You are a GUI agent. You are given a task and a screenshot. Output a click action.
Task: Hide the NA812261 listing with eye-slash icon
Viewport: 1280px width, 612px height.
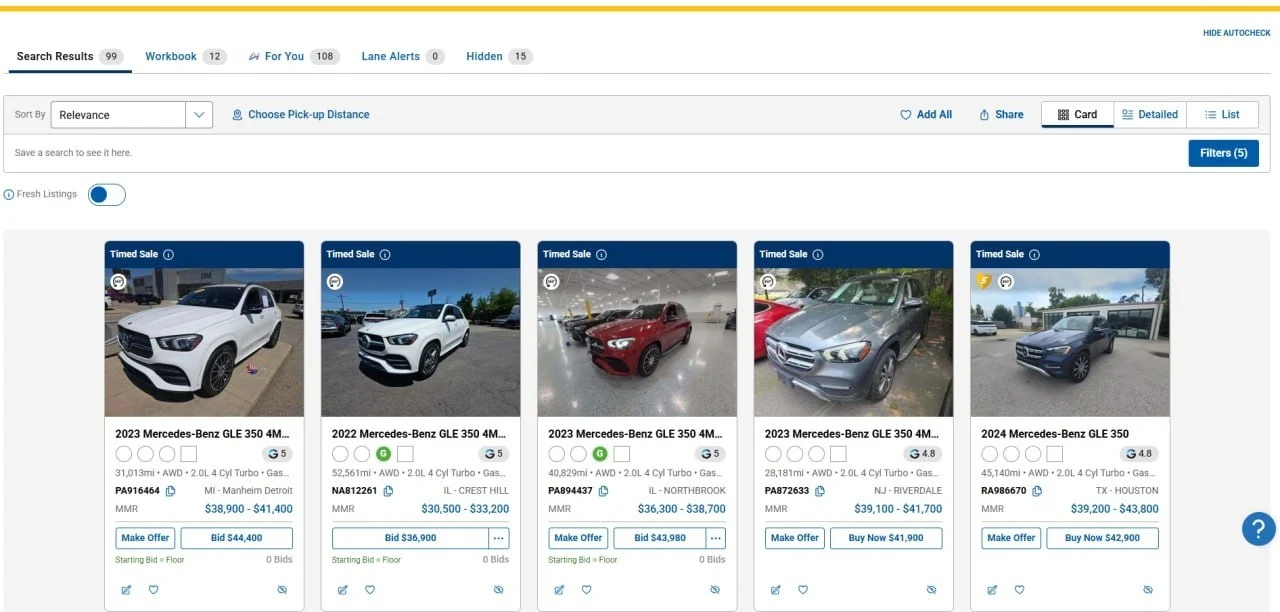[498, 590]
